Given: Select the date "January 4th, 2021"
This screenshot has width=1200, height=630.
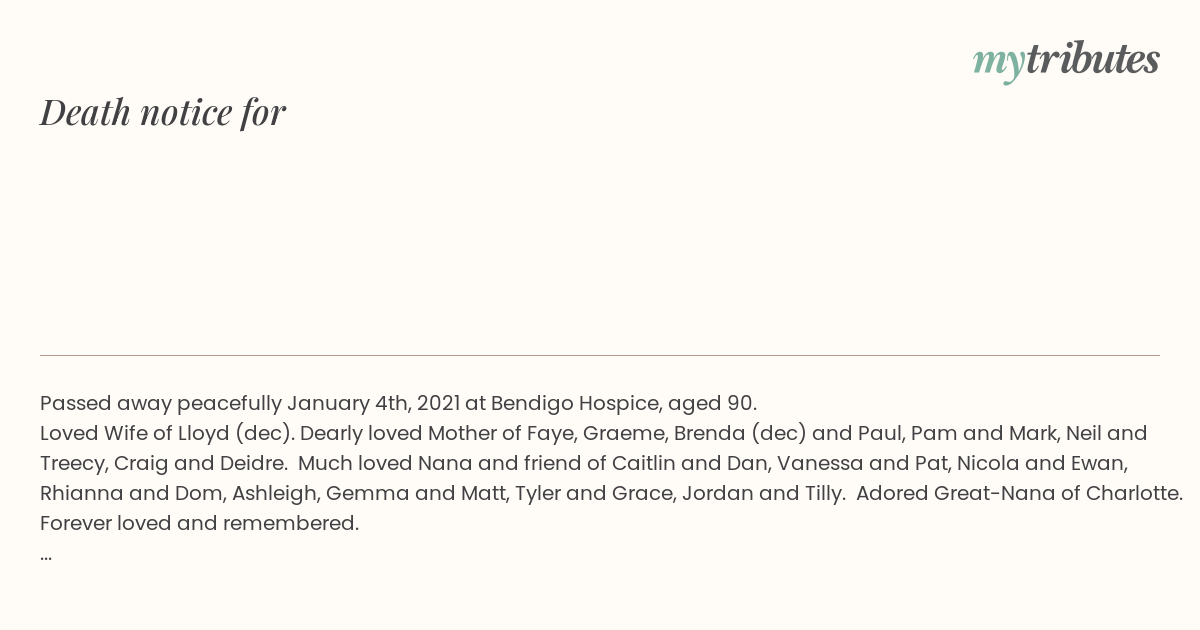Looking at the screenshot, I should point(373,404).
